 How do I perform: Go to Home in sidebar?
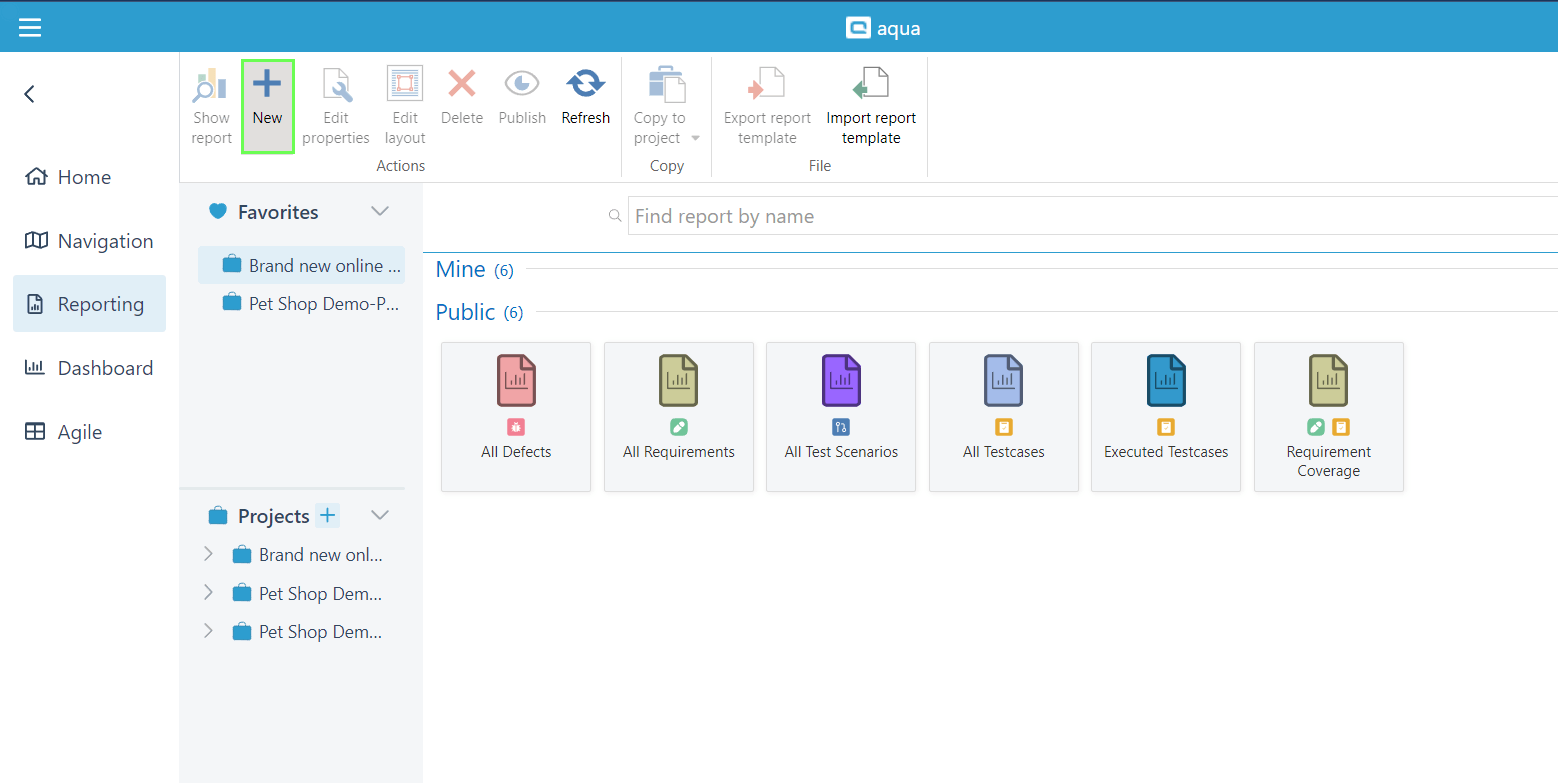[x=84, y=177]
